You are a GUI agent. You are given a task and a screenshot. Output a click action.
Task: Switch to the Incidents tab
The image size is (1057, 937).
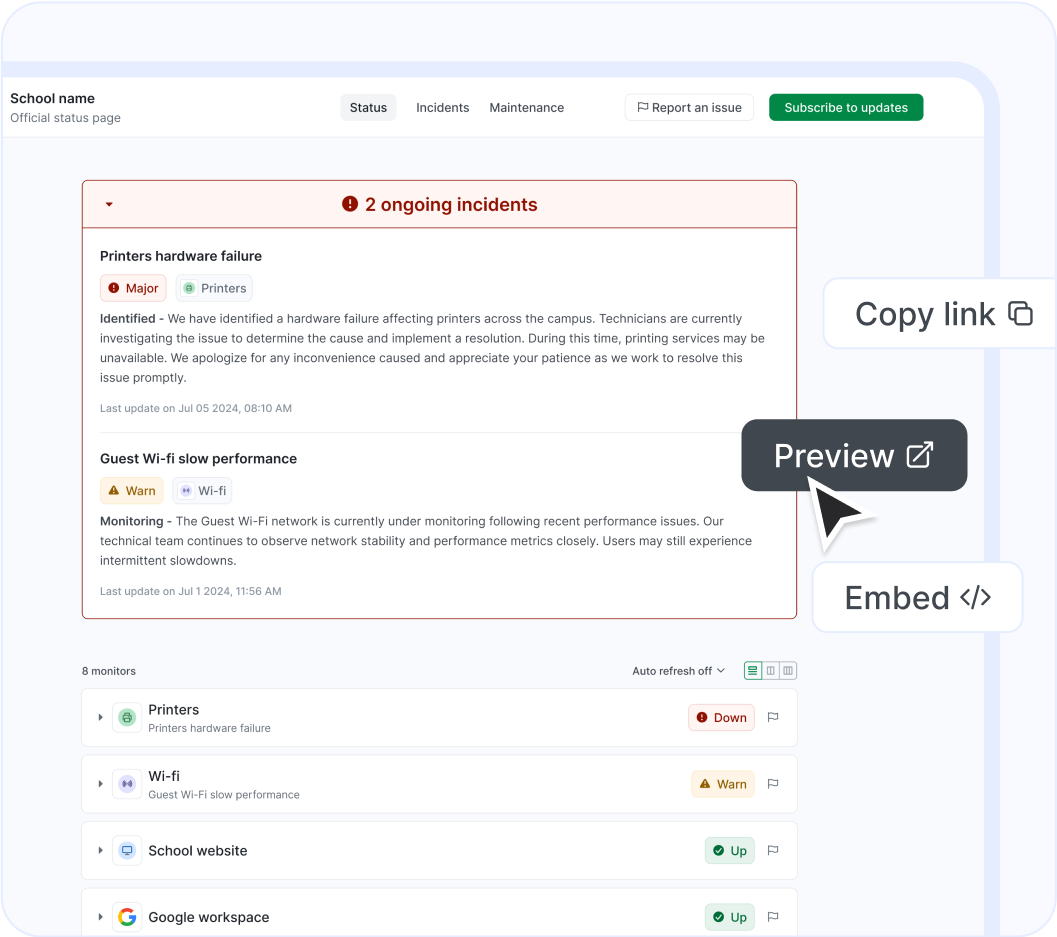pos(442,107)
